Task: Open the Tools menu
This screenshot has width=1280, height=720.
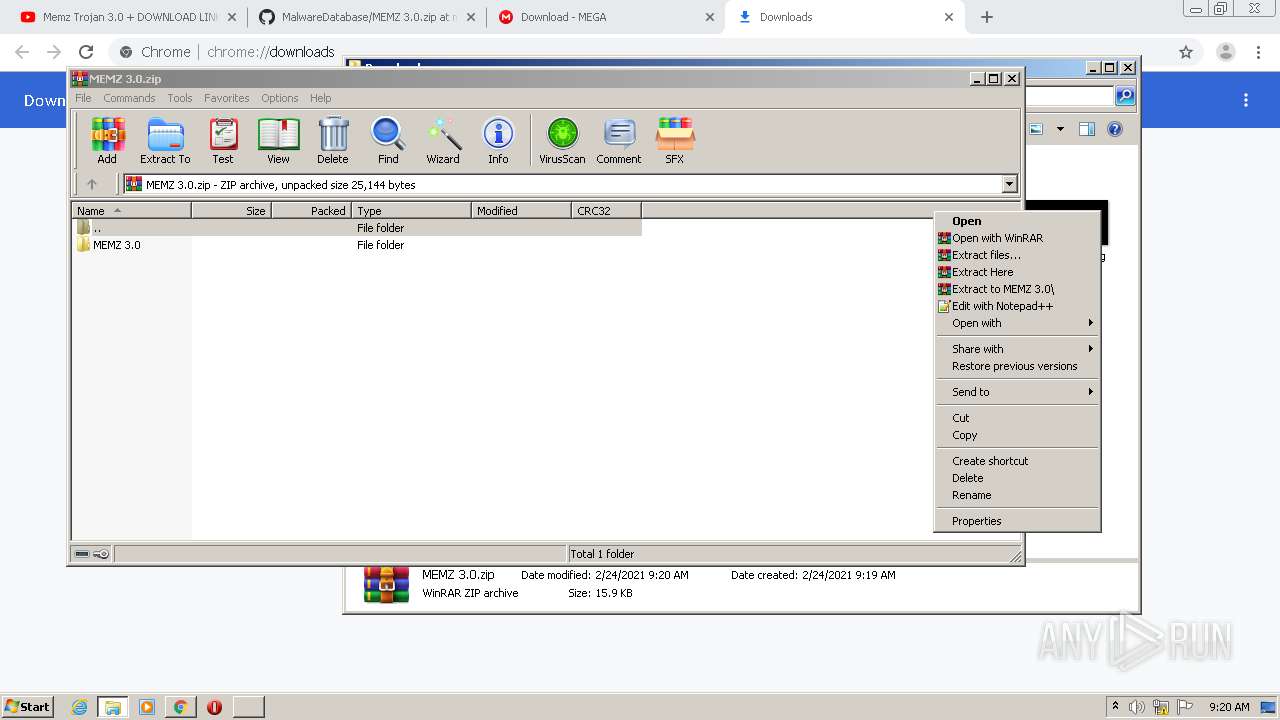Action: [180, 98]
